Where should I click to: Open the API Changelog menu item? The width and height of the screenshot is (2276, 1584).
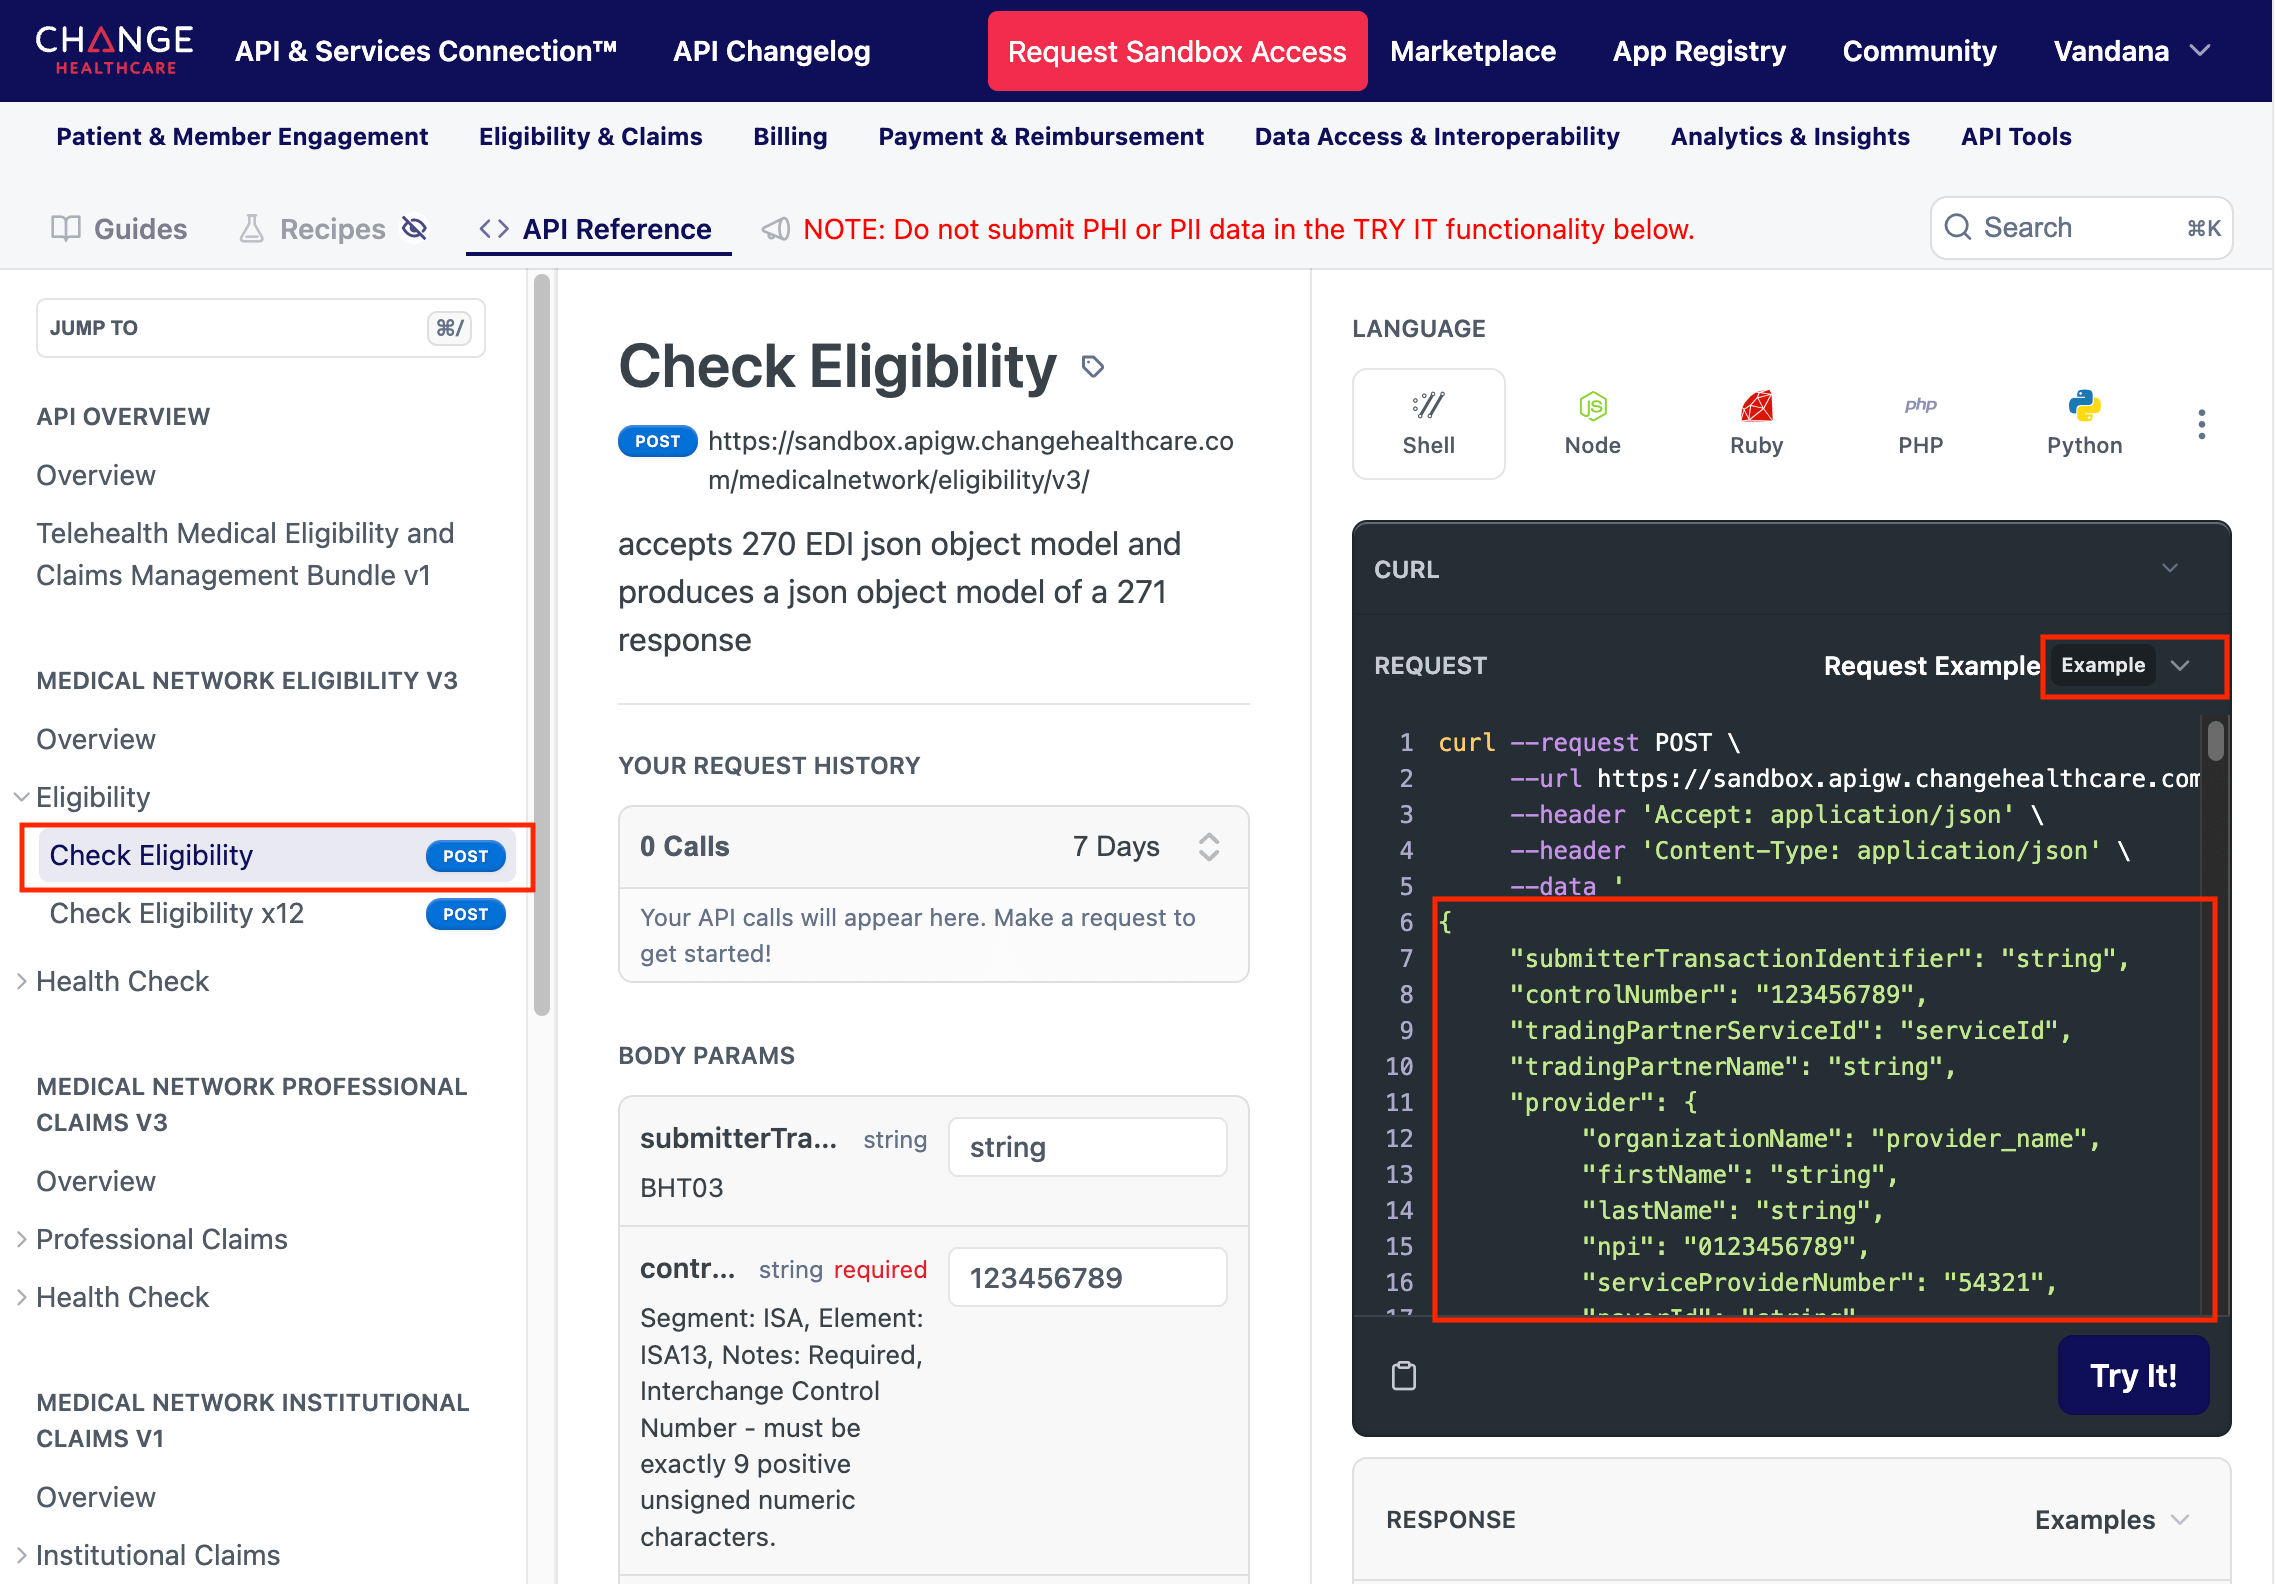tap(771, 50)
